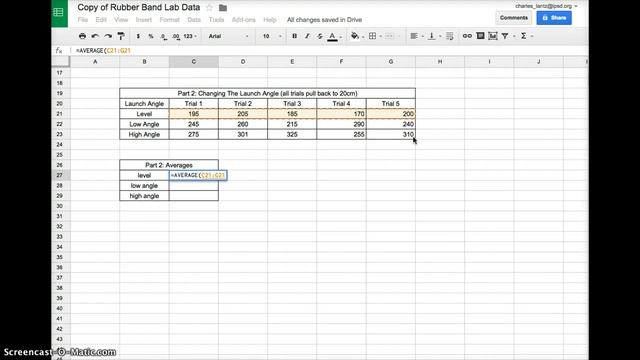Open vertical align options
This screenshot has height=360, width=640.
pyautogui.click(x=432, y=36)
